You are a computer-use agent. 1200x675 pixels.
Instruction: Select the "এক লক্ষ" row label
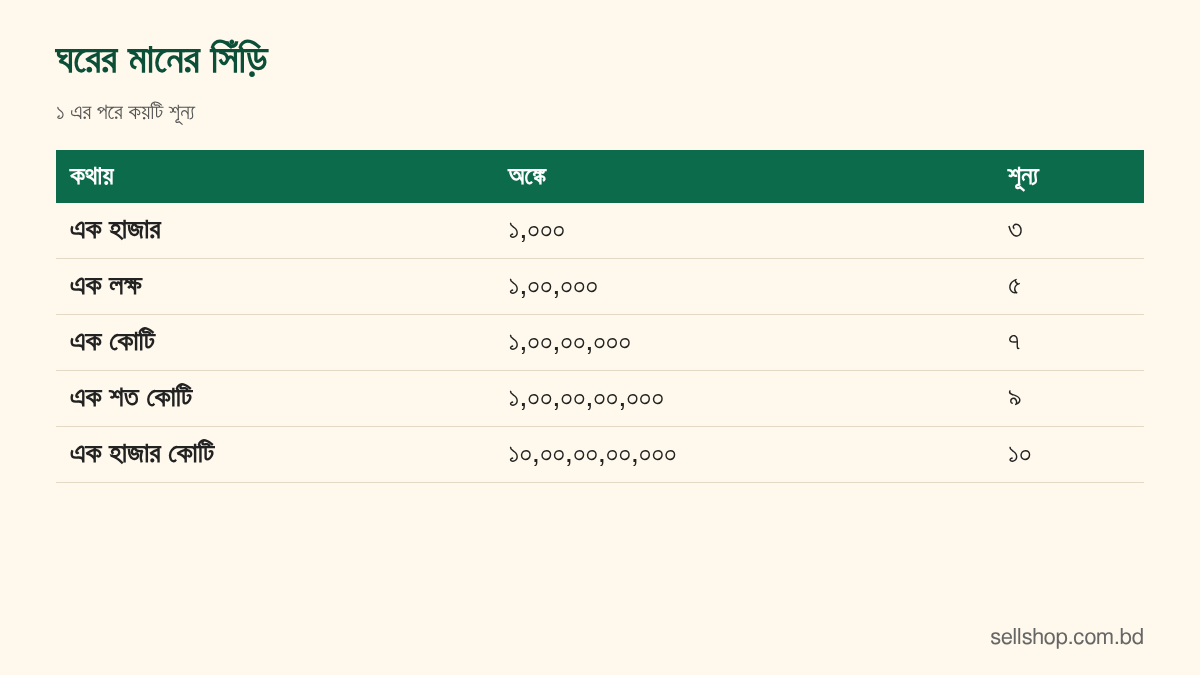[x=105, y=286]
